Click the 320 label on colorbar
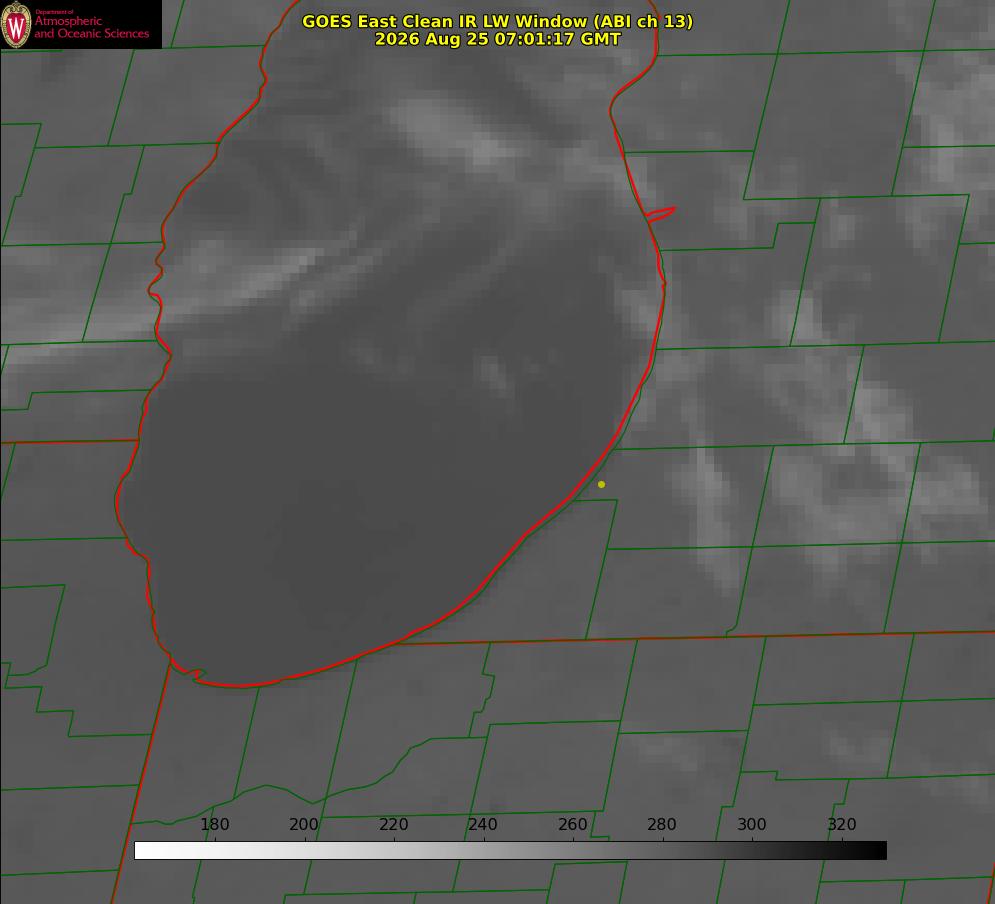 842,824
